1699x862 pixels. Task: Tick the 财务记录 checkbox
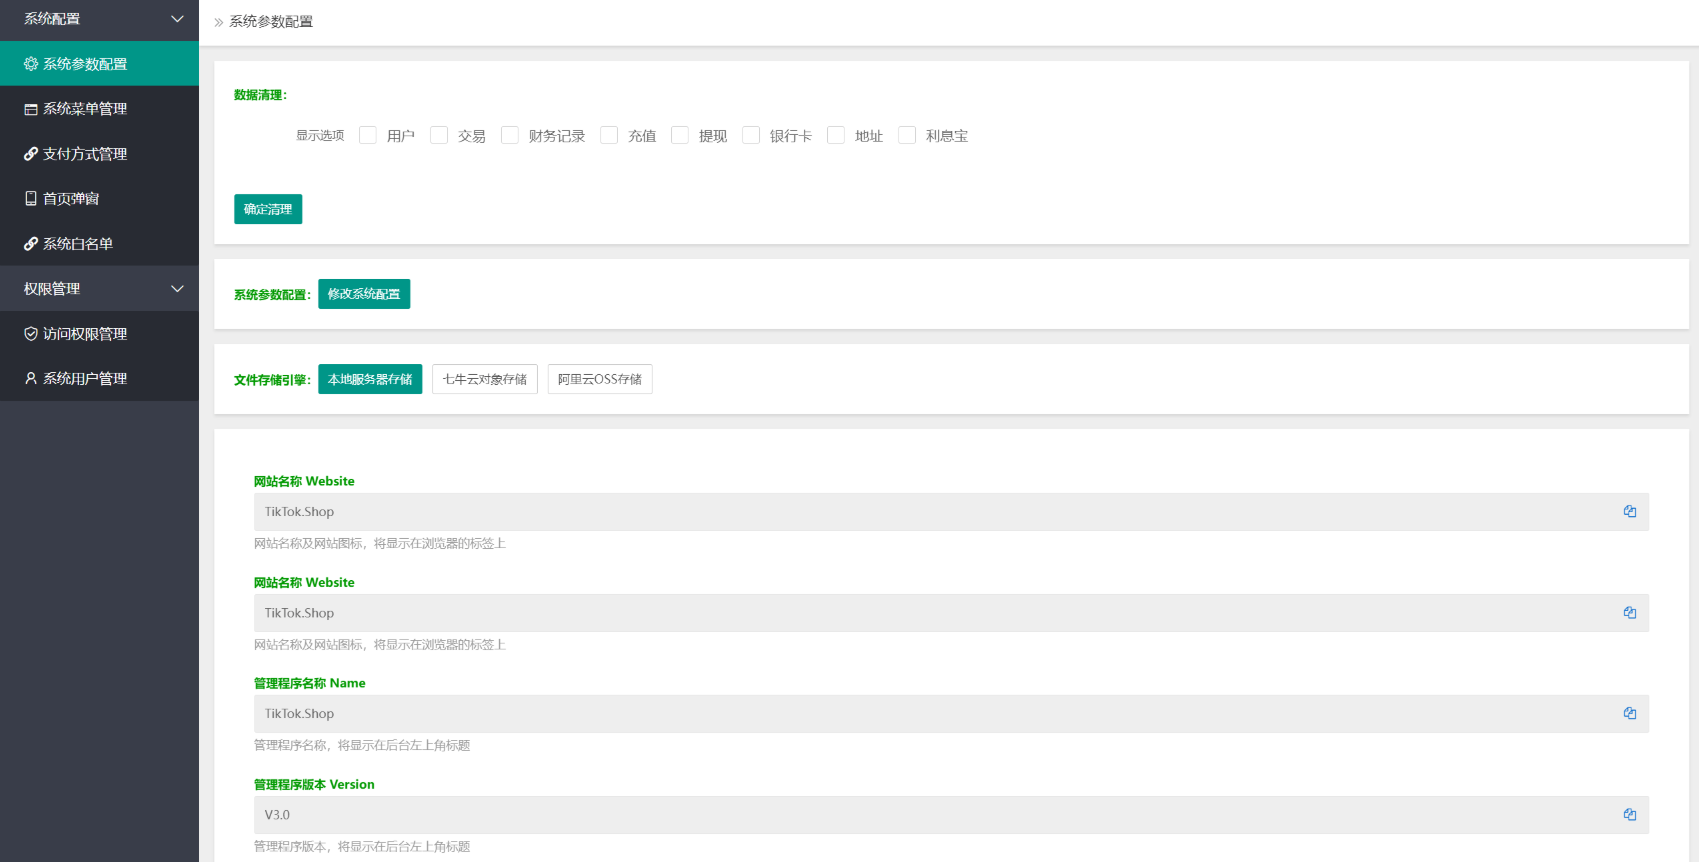click(510, 135)
